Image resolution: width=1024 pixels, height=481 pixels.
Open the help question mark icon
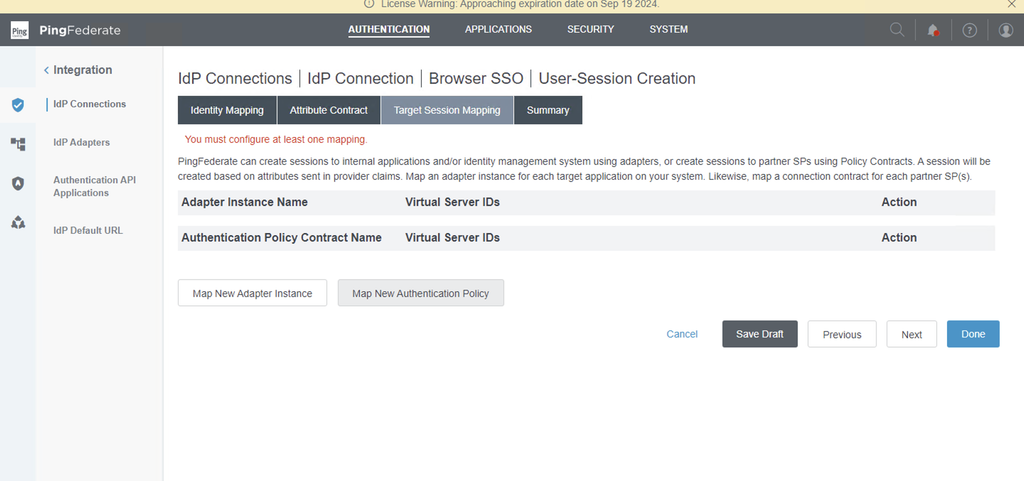(x=969, y=30)
